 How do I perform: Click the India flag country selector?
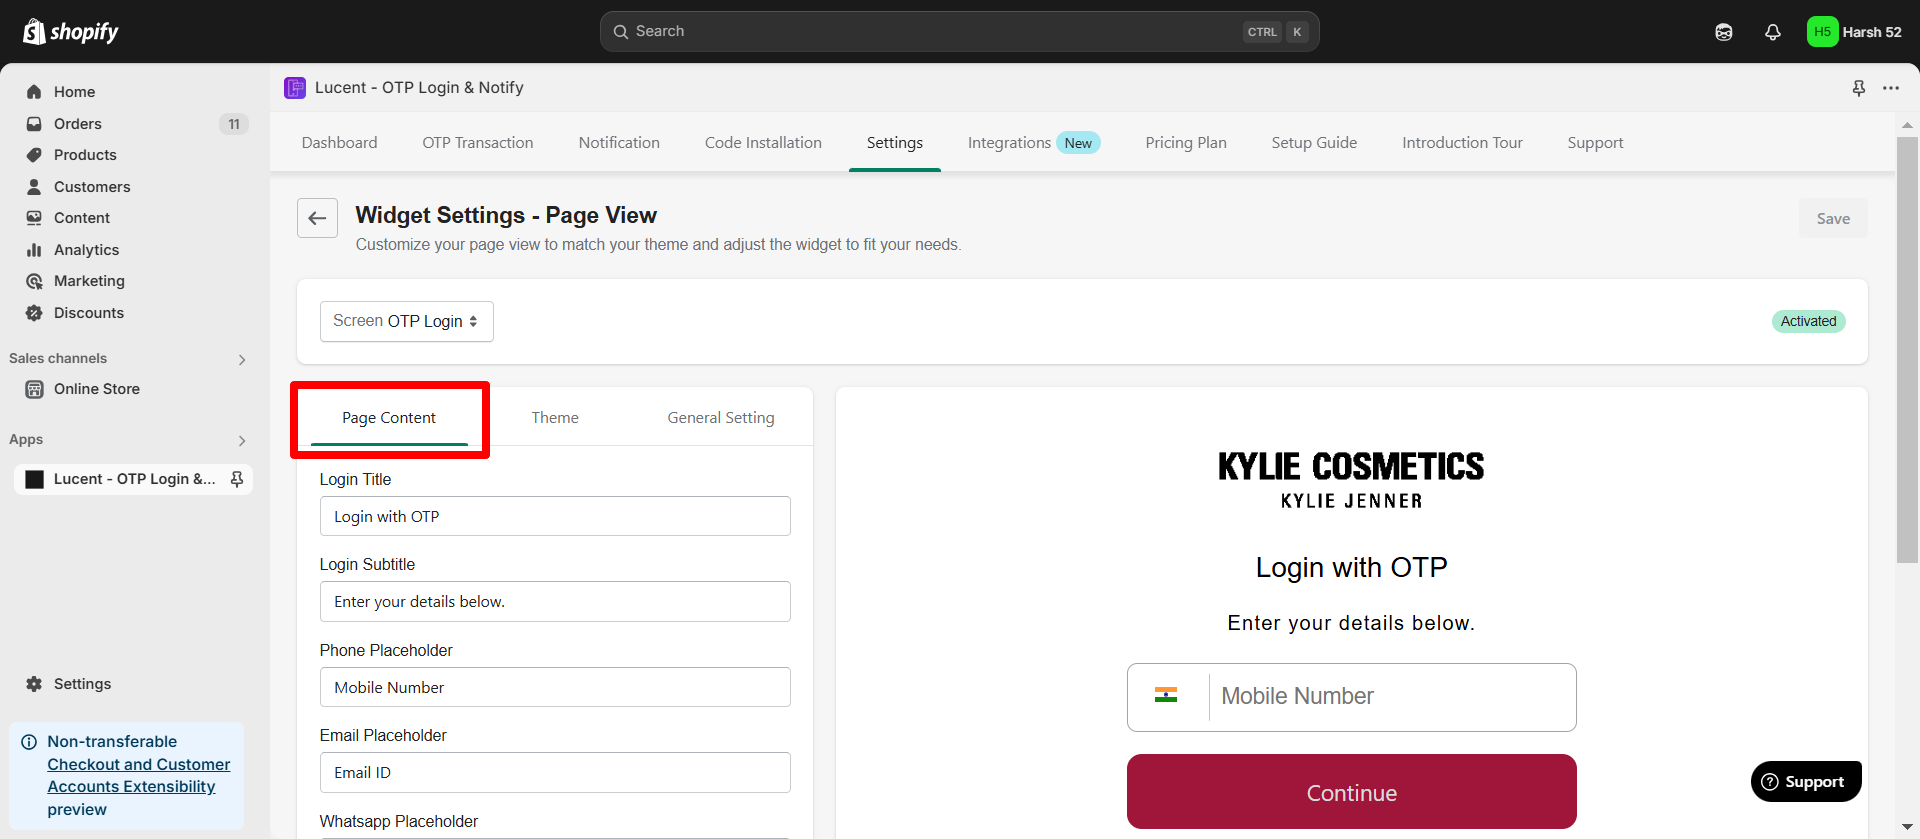(1166, 696)
